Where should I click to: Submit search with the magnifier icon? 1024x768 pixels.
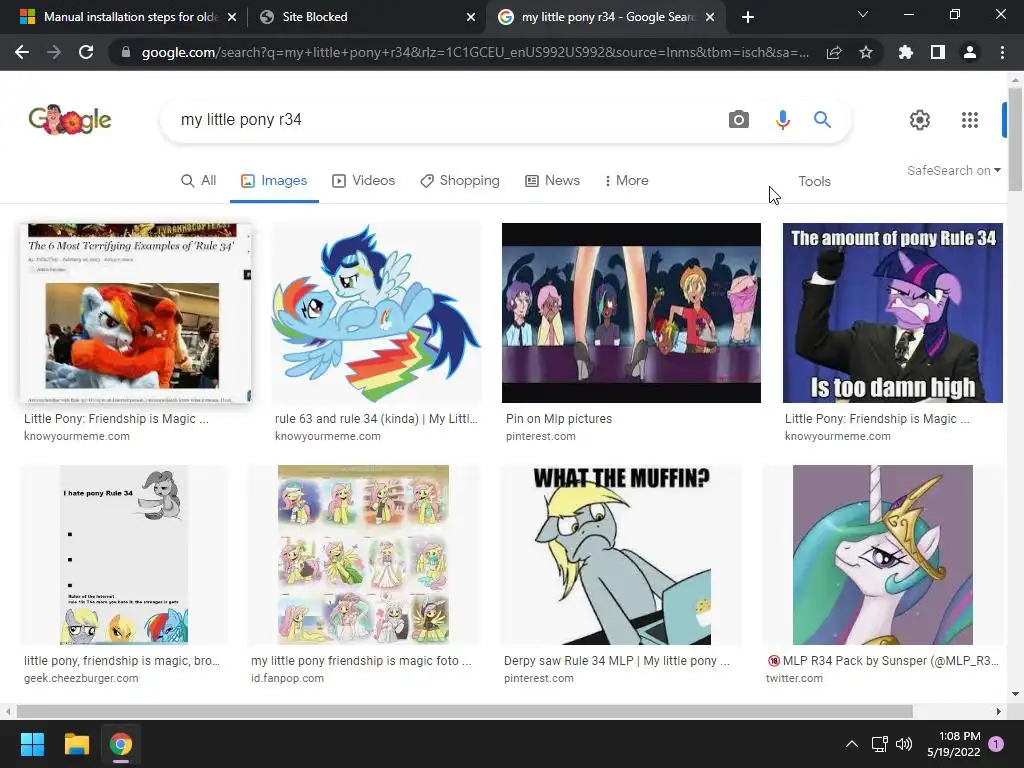[x=822, y=120]
